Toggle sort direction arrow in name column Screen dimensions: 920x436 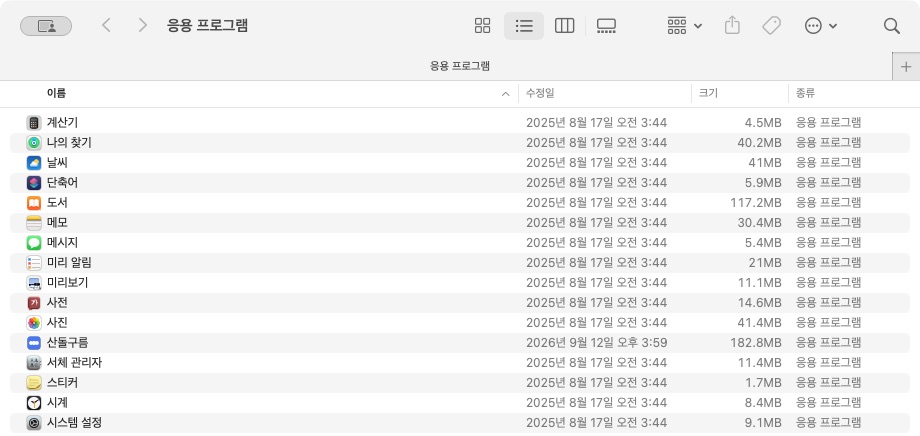(x=506, y=94)
